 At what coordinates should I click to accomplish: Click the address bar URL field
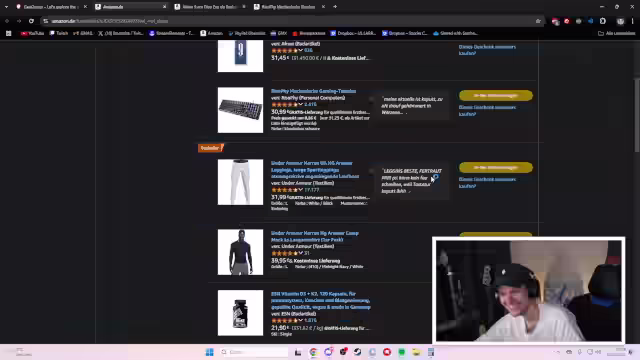(x=290, y=21)
